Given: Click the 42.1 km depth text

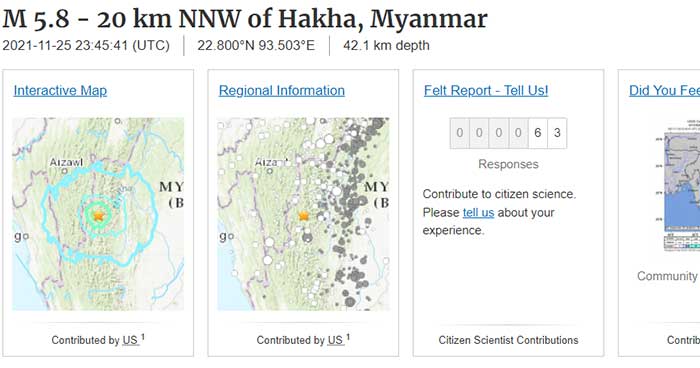Looking at the screenshot, I should pyautogui.click(x=386, y=46).
